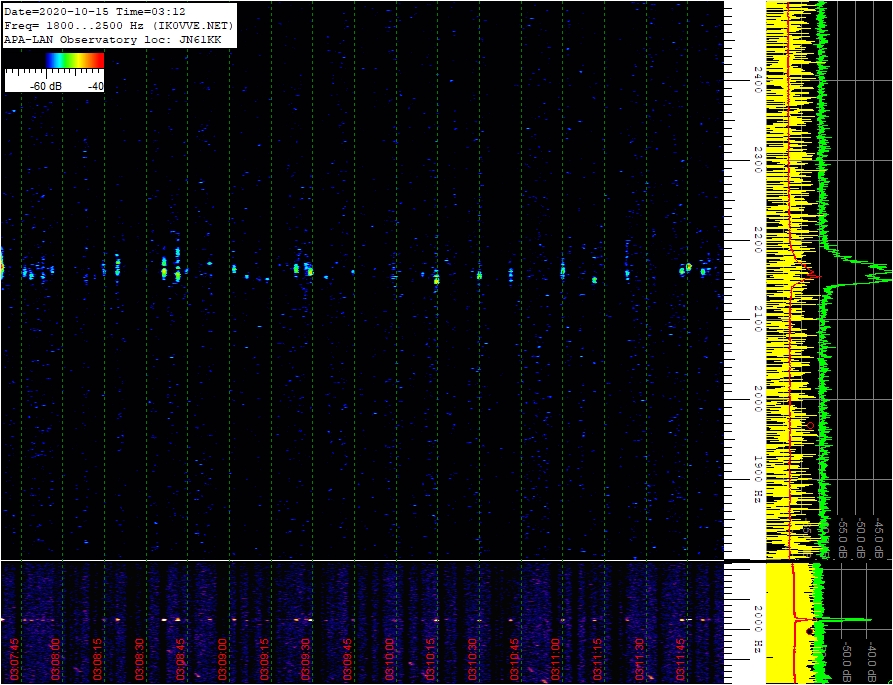Select the 03:10:30 time label

tap(473, 659)
